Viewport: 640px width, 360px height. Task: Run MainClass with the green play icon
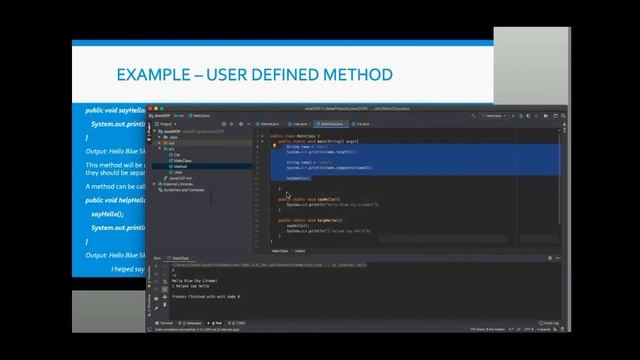[513, 116]
